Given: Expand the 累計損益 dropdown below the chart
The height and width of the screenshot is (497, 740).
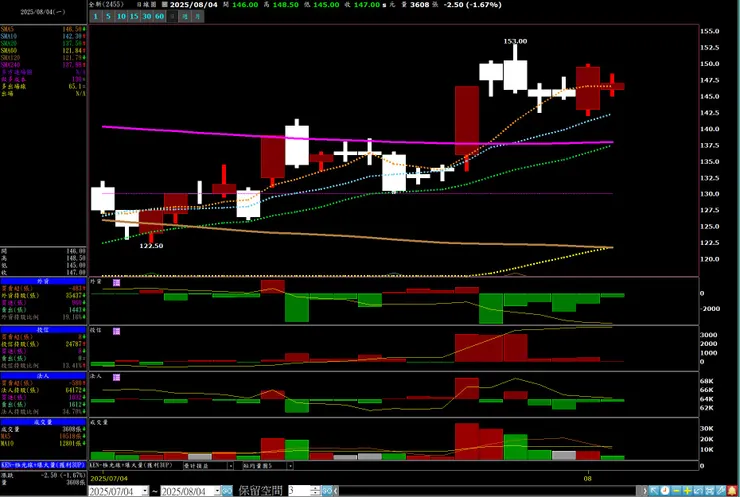Looking at the screenshot, I should (230, 466).
